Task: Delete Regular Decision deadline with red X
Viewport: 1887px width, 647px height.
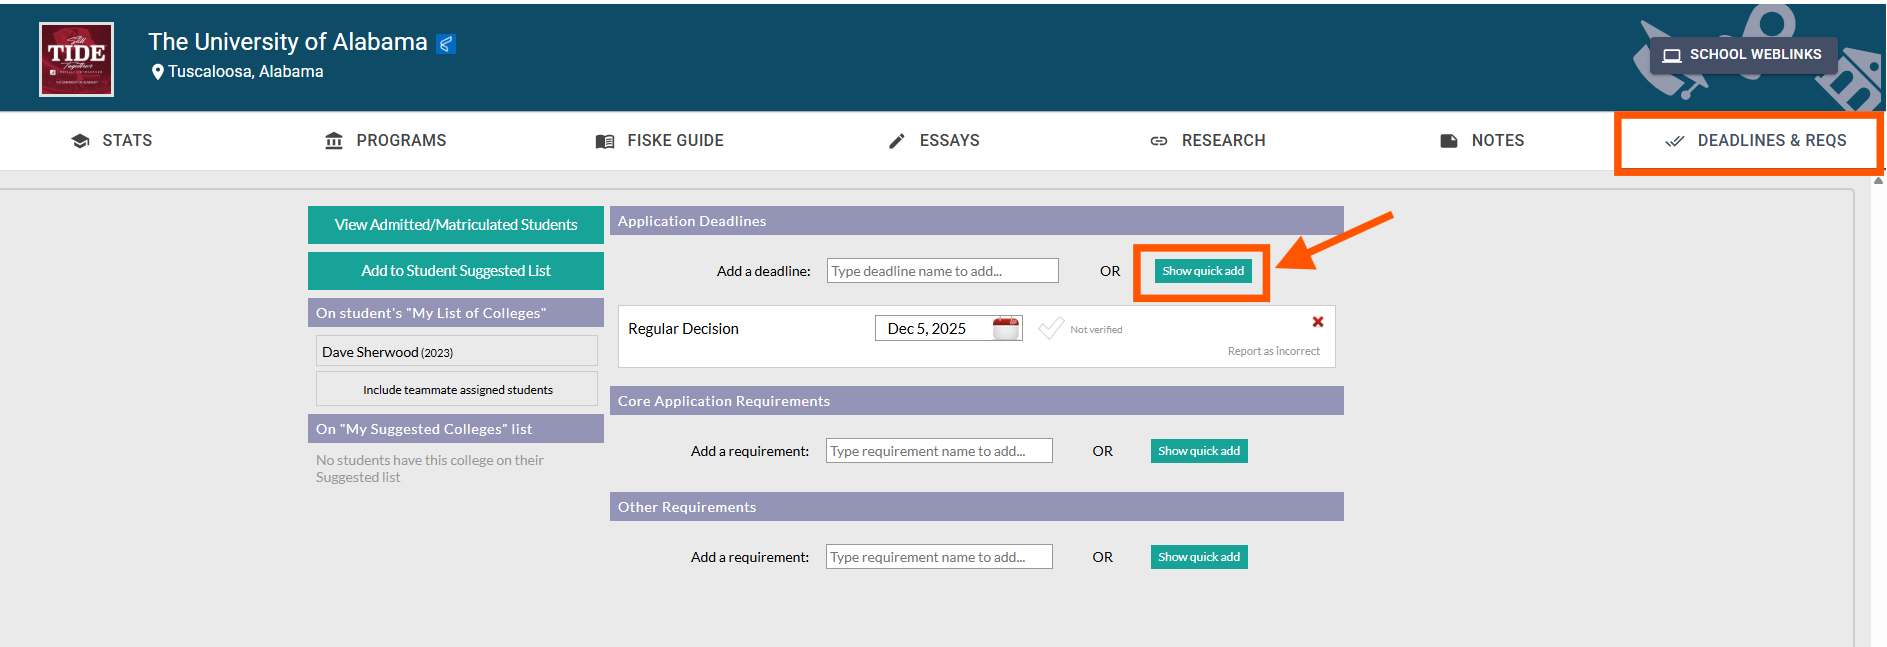Action: coord(1318,322)
